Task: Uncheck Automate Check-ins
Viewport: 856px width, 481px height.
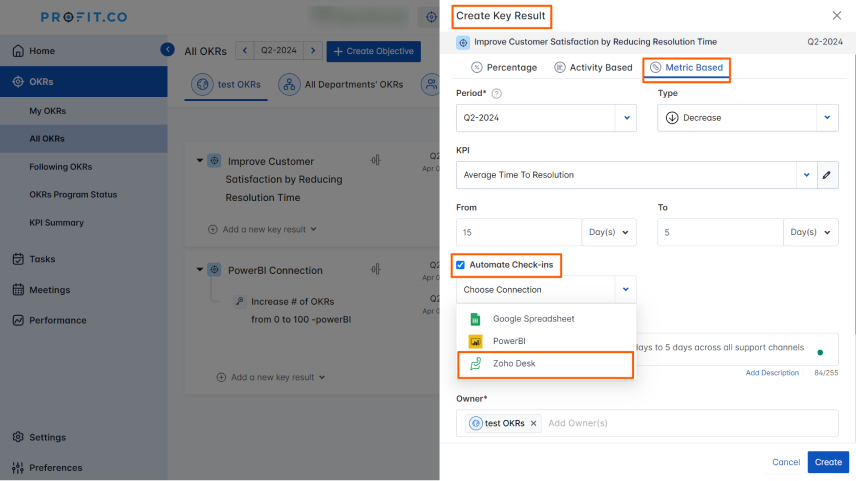Action: pos(460,265)
